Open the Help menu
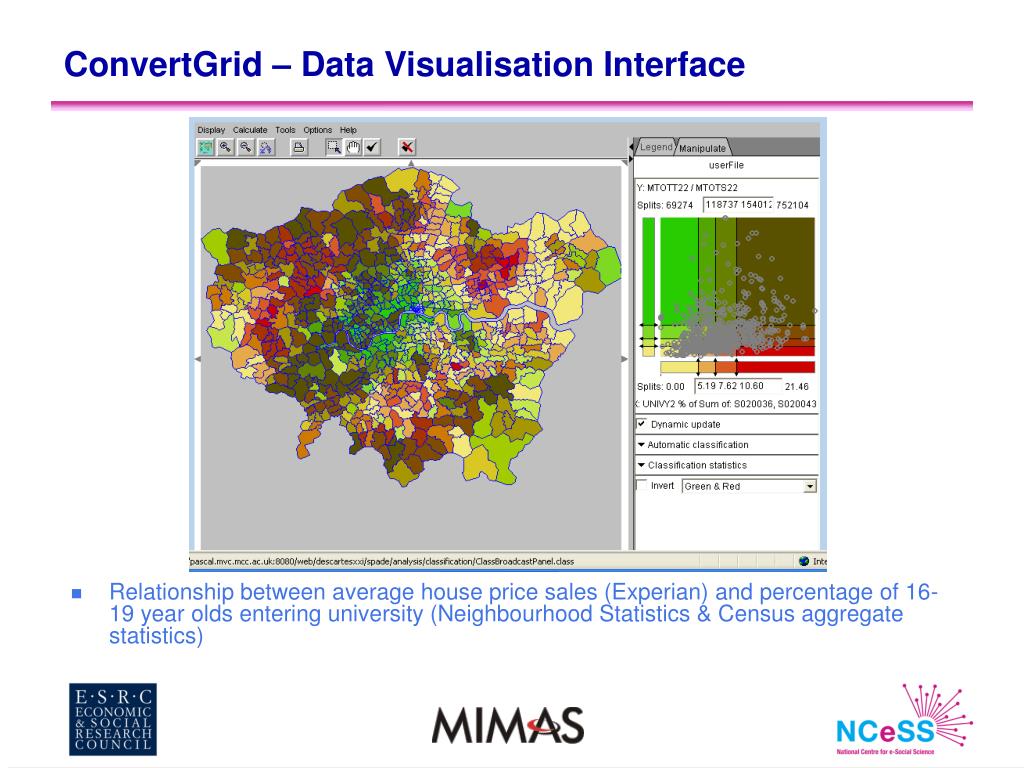1024x768 pixels. click(348, 130)
